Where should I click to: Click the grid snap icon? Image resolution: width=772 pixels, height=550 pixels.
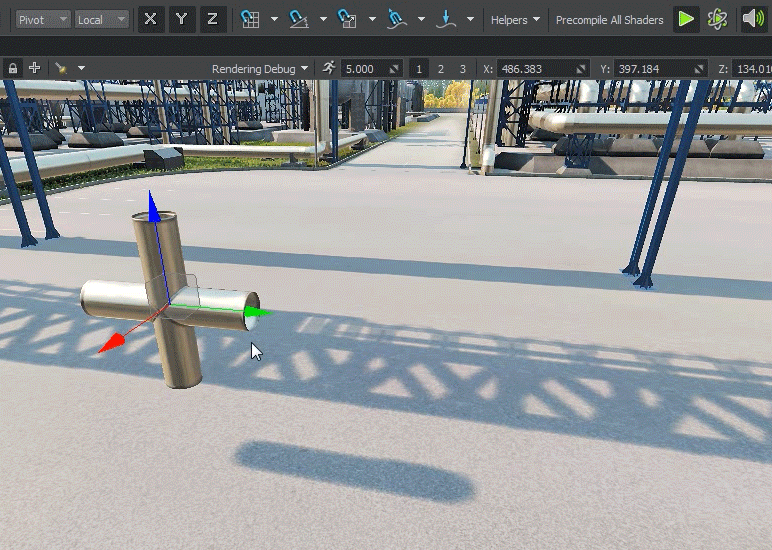click(x=250, y=19)
